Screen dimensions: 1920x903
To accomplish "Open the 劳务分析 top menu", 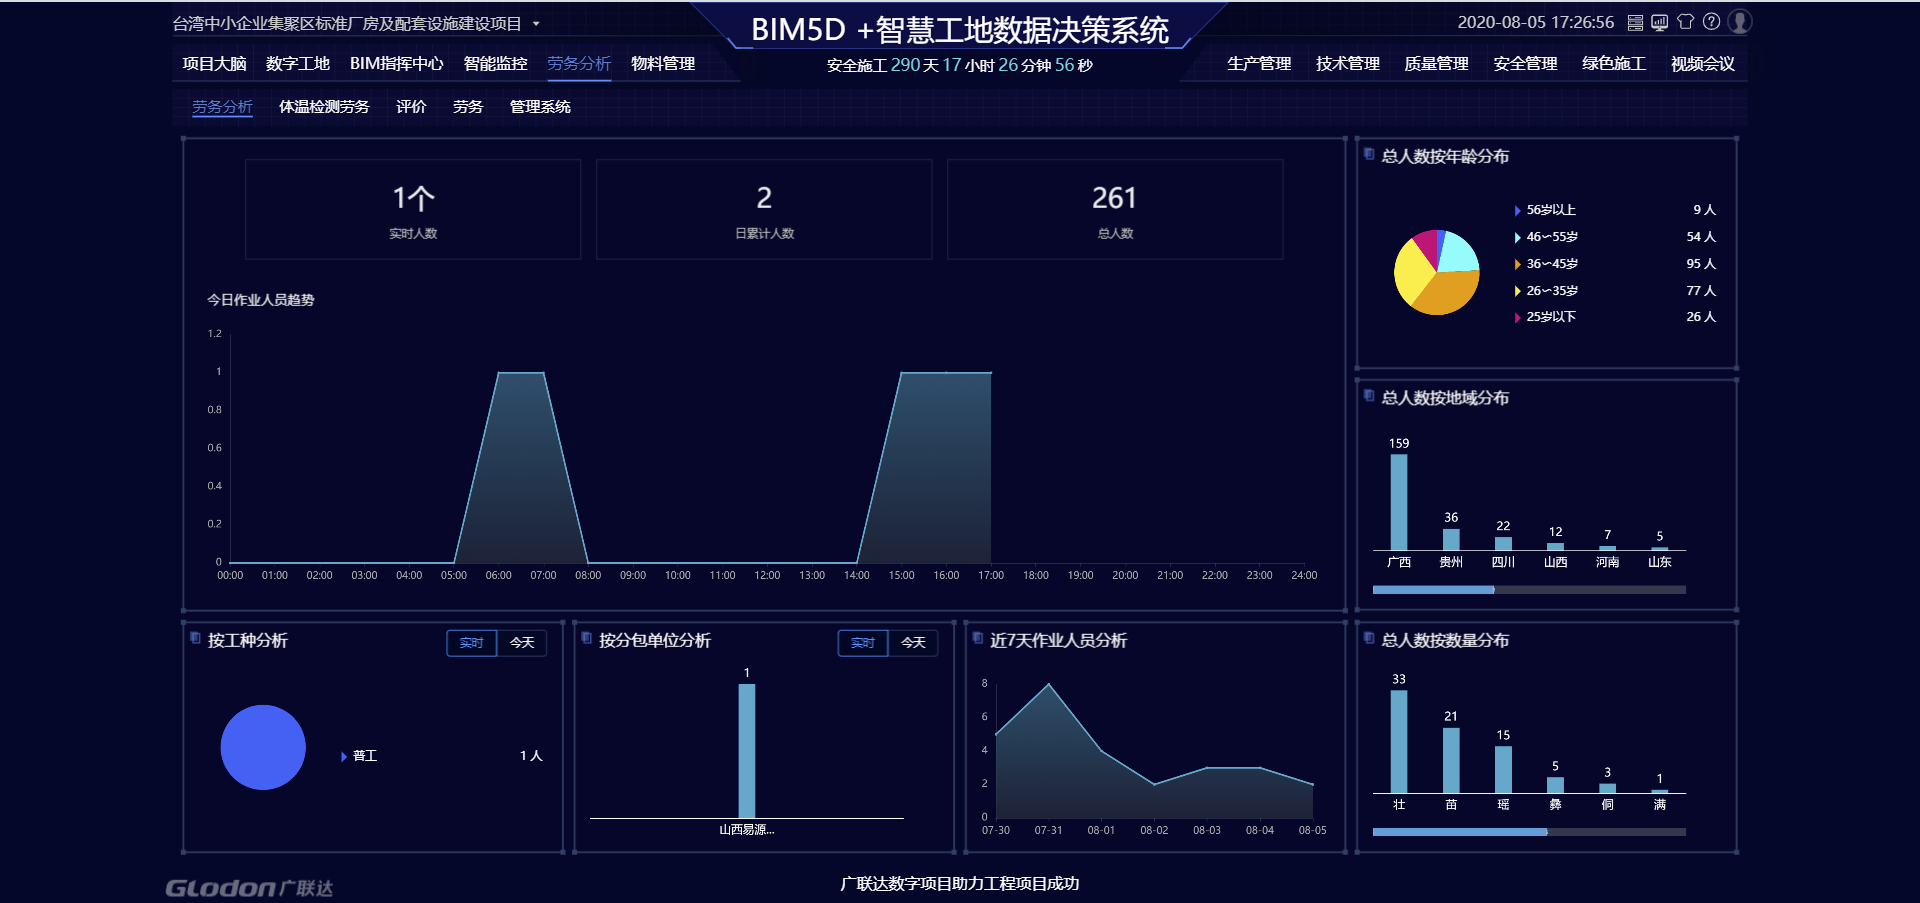I will 579,64.
